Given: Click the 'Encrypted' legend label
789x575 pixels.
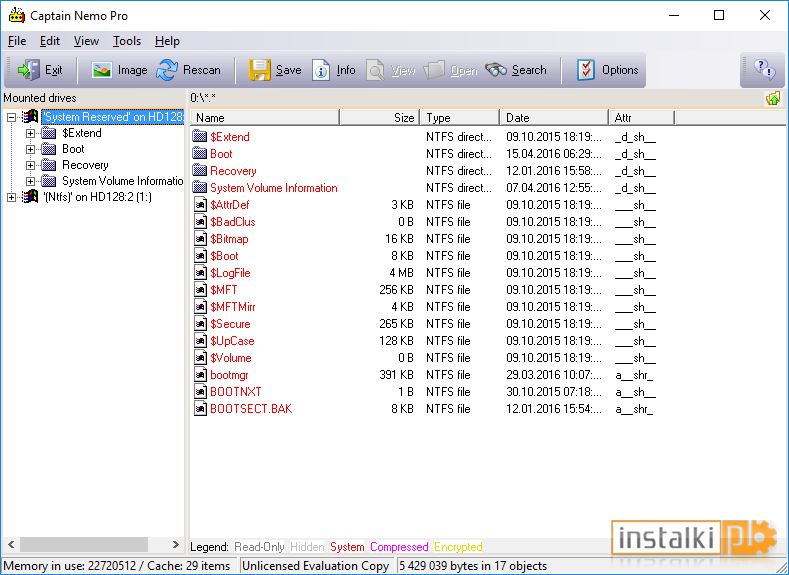Looking at the screenshot, I should pos(458,547).
